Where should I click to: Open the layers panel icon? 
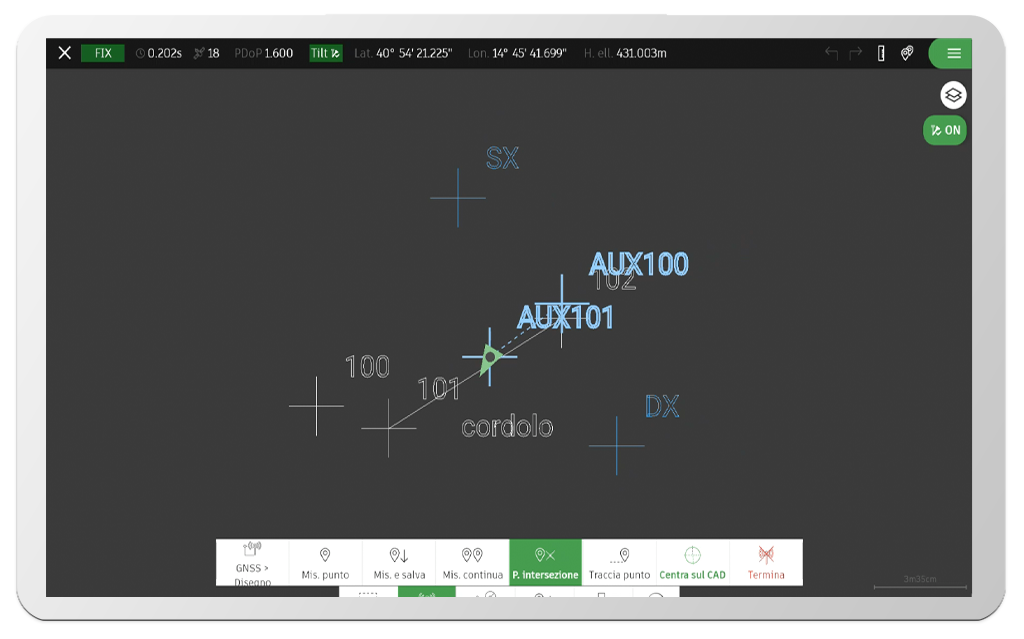(x=954, y=95)
